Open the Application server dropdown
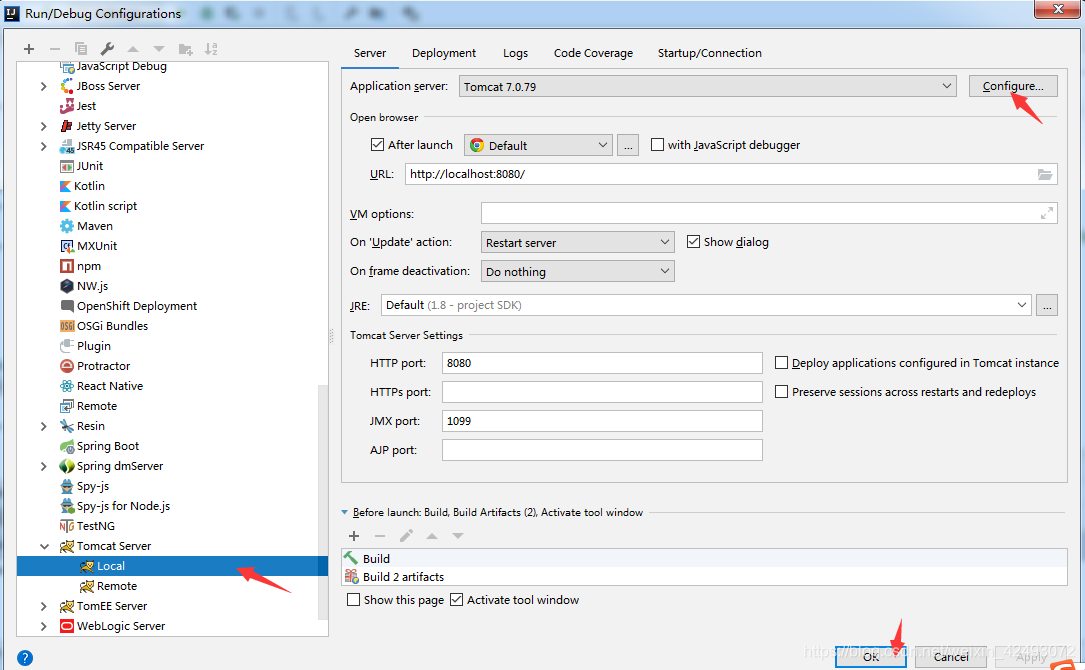Screen dimensions: 1085x670 pos(707,87)
